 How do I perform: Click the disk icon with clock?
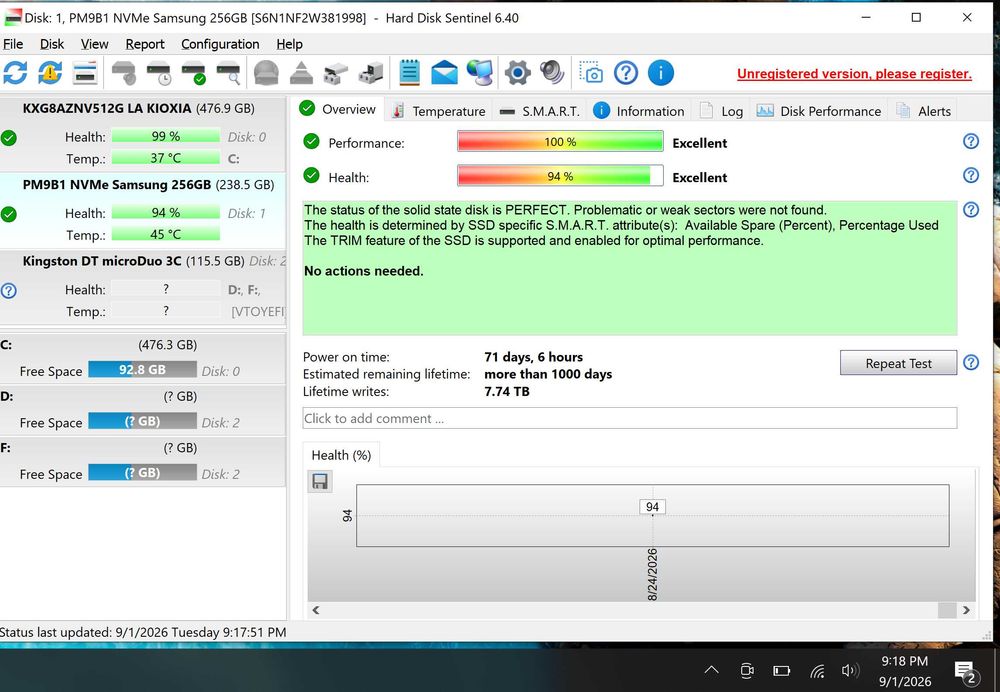(159, 73)
